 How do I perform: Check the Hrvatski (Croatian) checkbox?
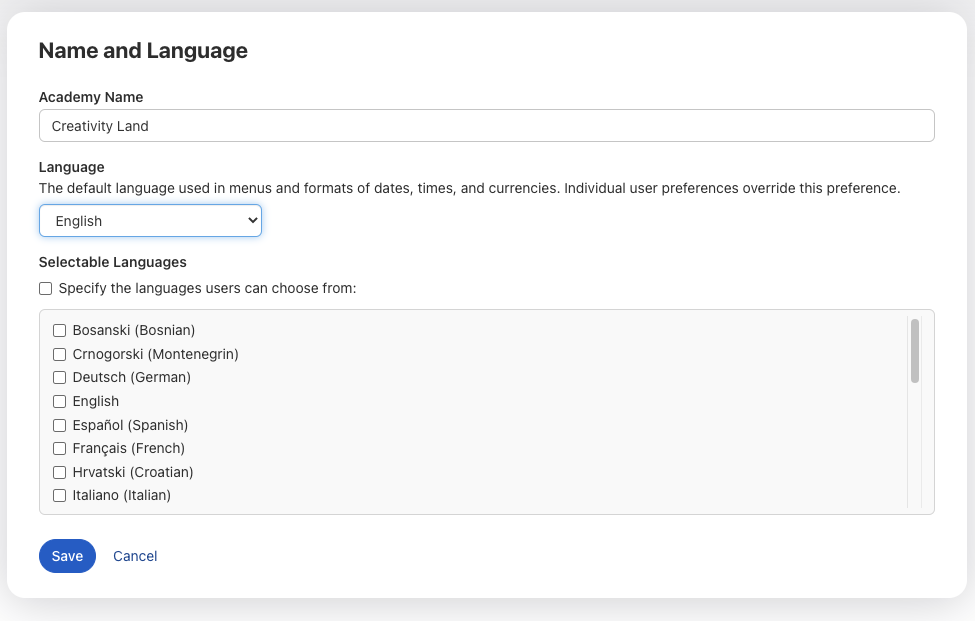pyautogui.click(x=59, y=472)
